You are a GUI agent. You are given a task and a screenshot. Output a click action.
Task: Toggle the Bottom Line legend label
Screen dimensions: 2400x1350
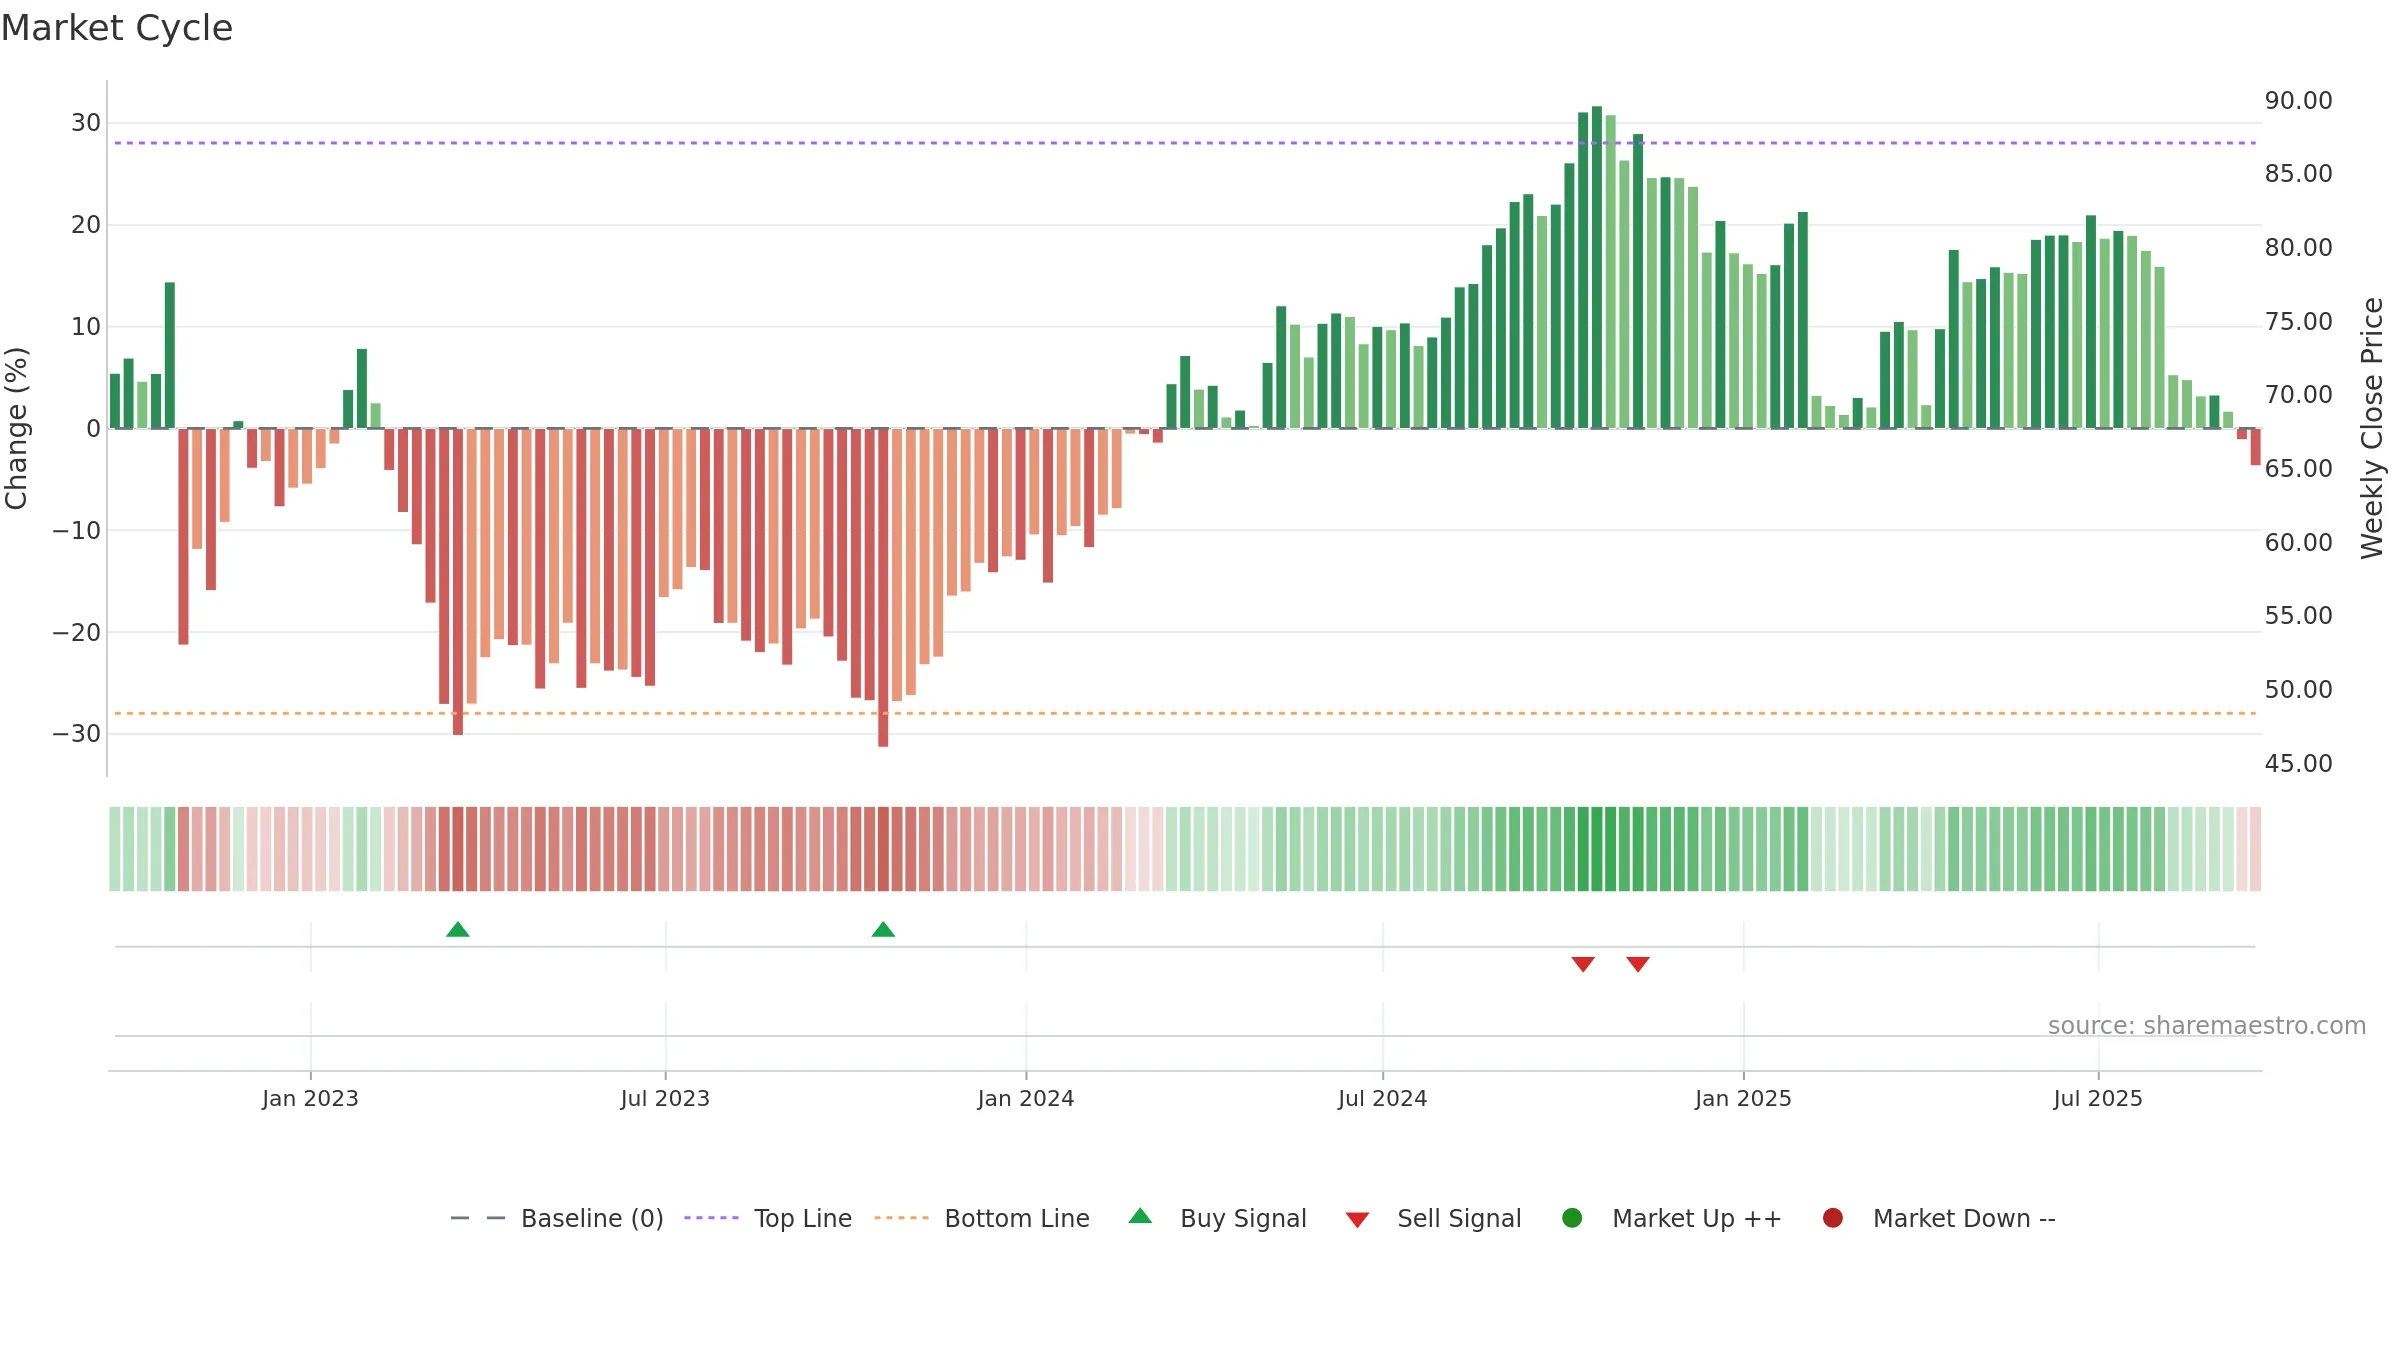pyautogui.click(x=1017, y=1218)
